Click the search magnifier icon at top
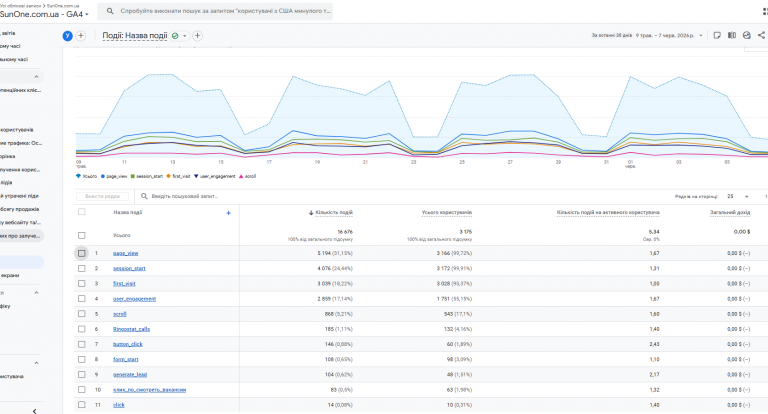The width and height of the screenshot is (768, 414). [110, 11]
